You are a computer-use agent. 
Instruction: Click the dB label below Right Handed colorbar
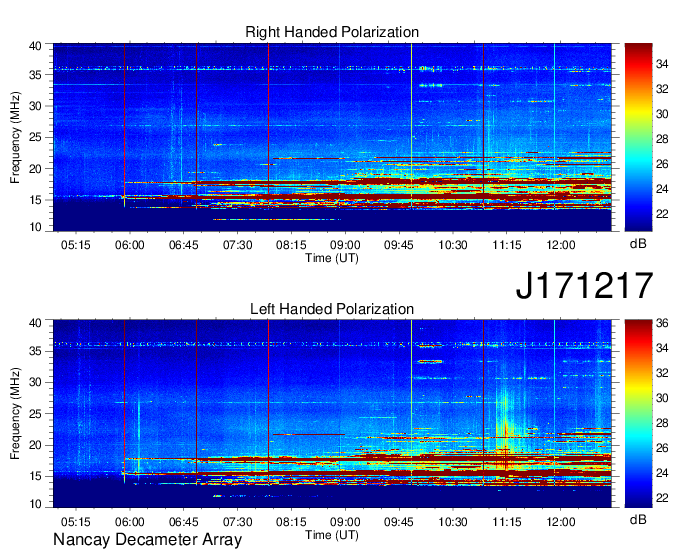point(638,244)
